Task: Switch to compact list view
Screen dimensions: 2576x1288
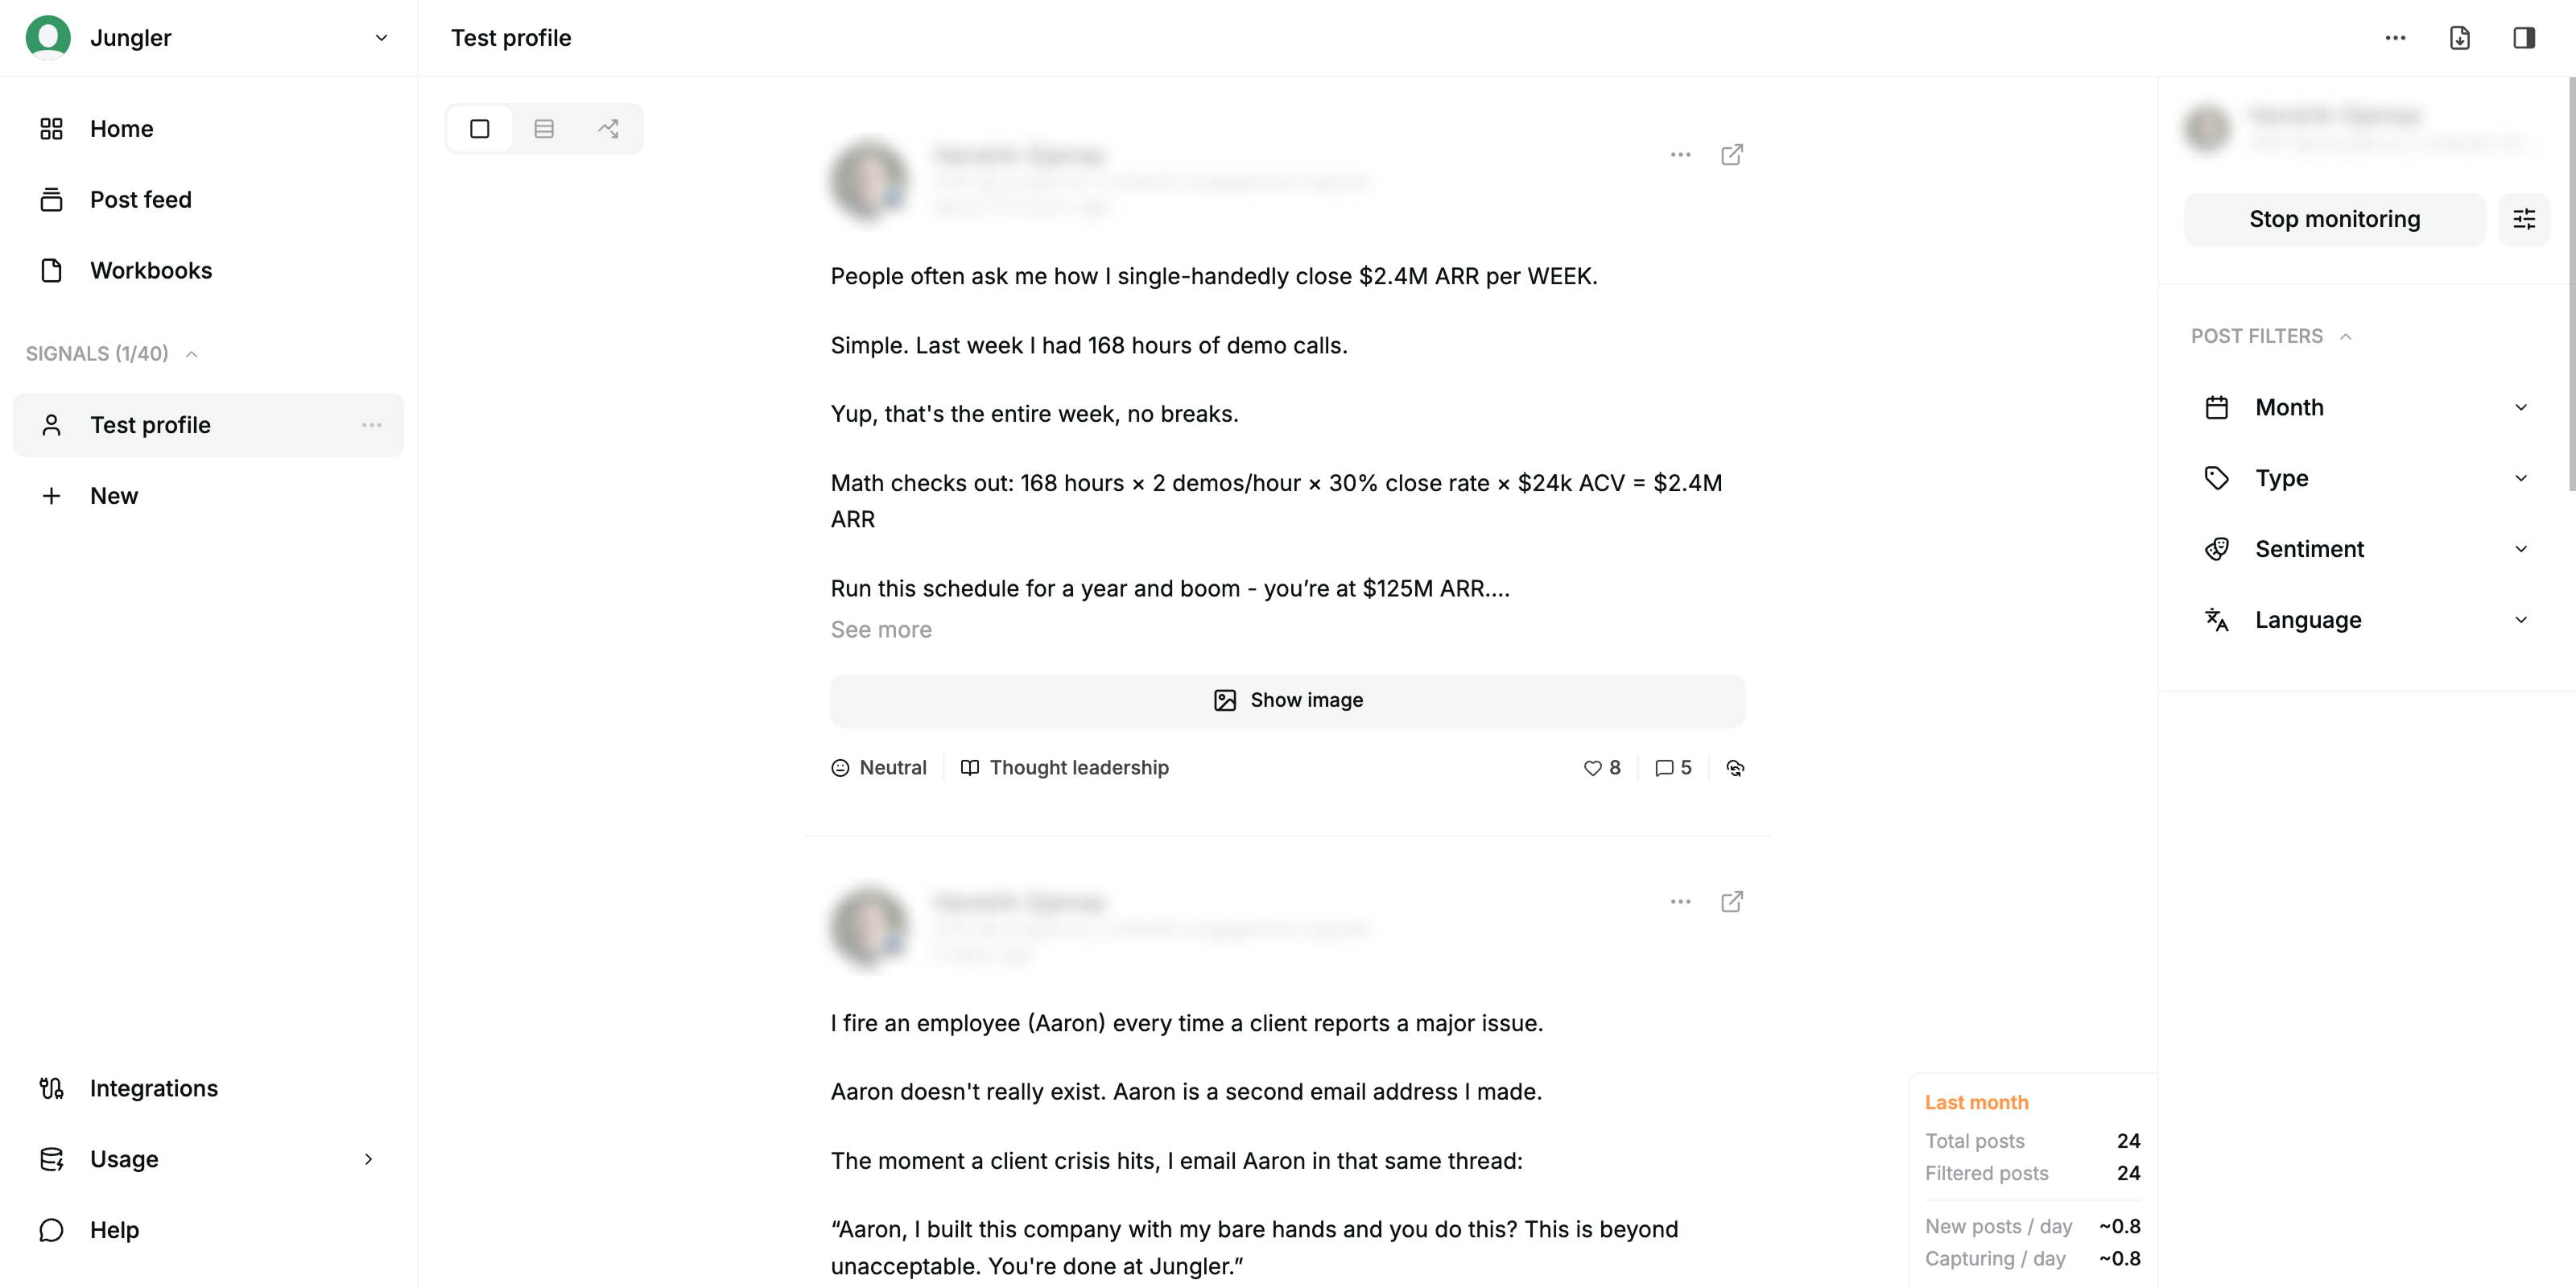Action: [544, 129]
